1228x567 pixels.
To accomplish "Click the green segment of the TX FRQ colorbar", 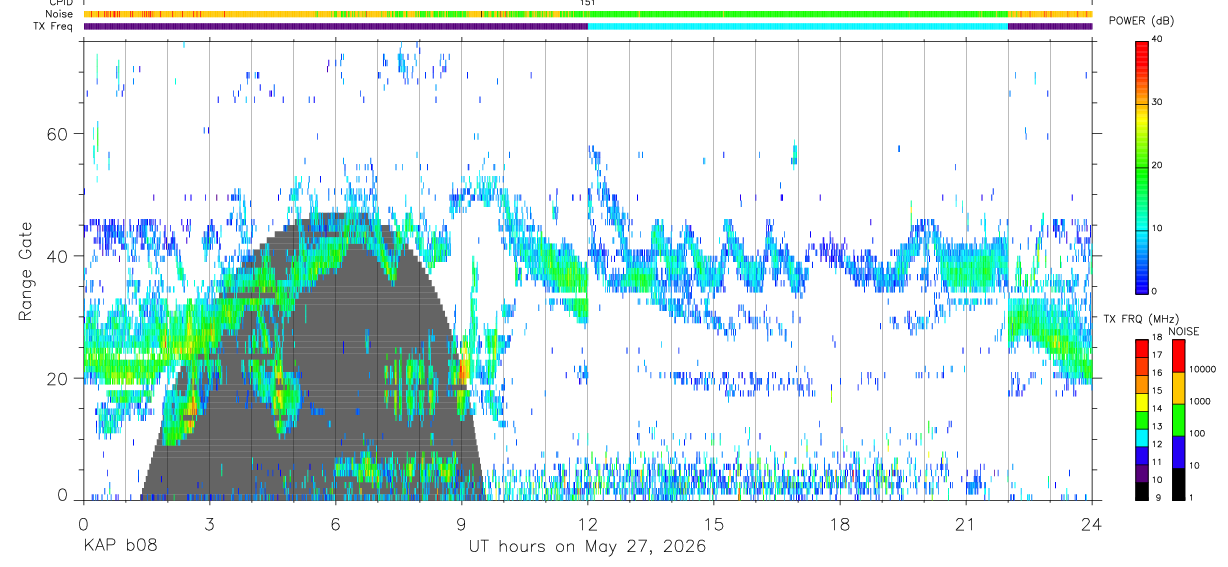I will 1142,419.
